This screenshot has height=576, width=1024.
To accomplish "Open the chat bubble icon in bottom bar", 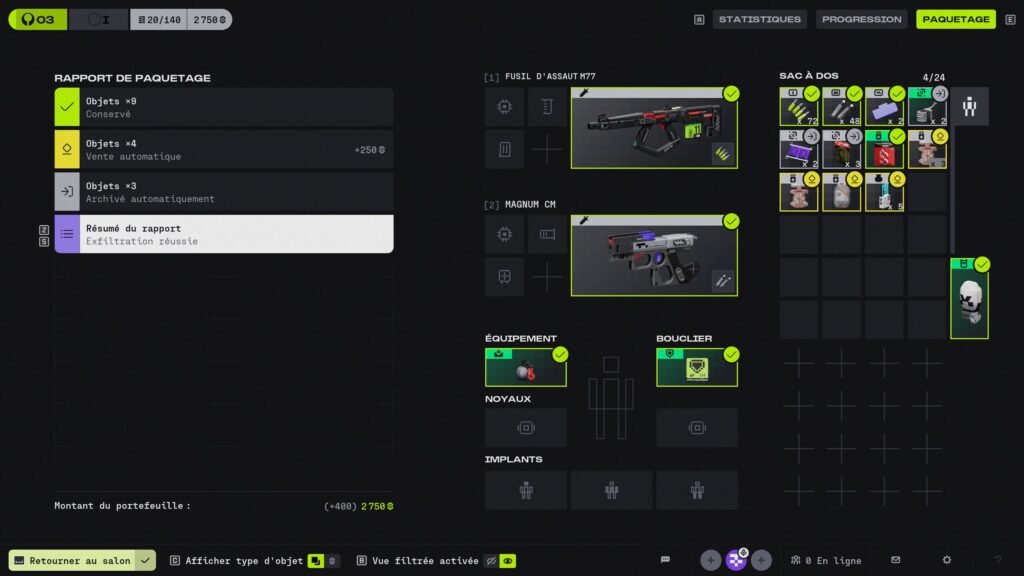I will [x=665, y=560].
